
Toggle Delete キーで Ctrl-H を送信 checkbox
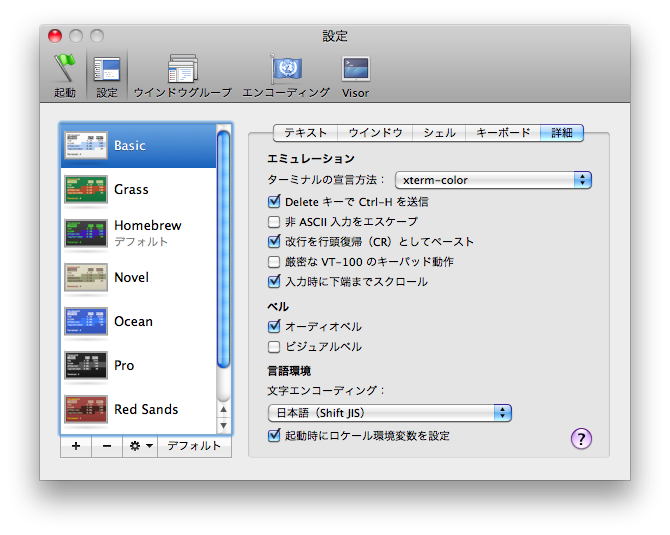pyautogui.click(x=274, y=202)
